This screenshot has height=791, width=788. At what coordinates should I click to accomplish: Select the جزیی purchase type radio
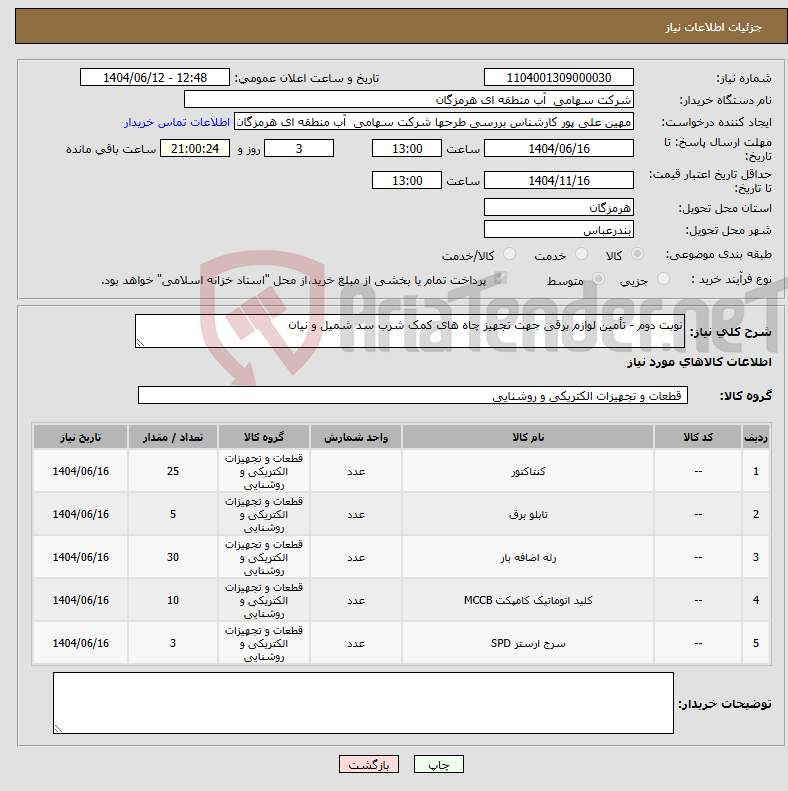point(663,278)
